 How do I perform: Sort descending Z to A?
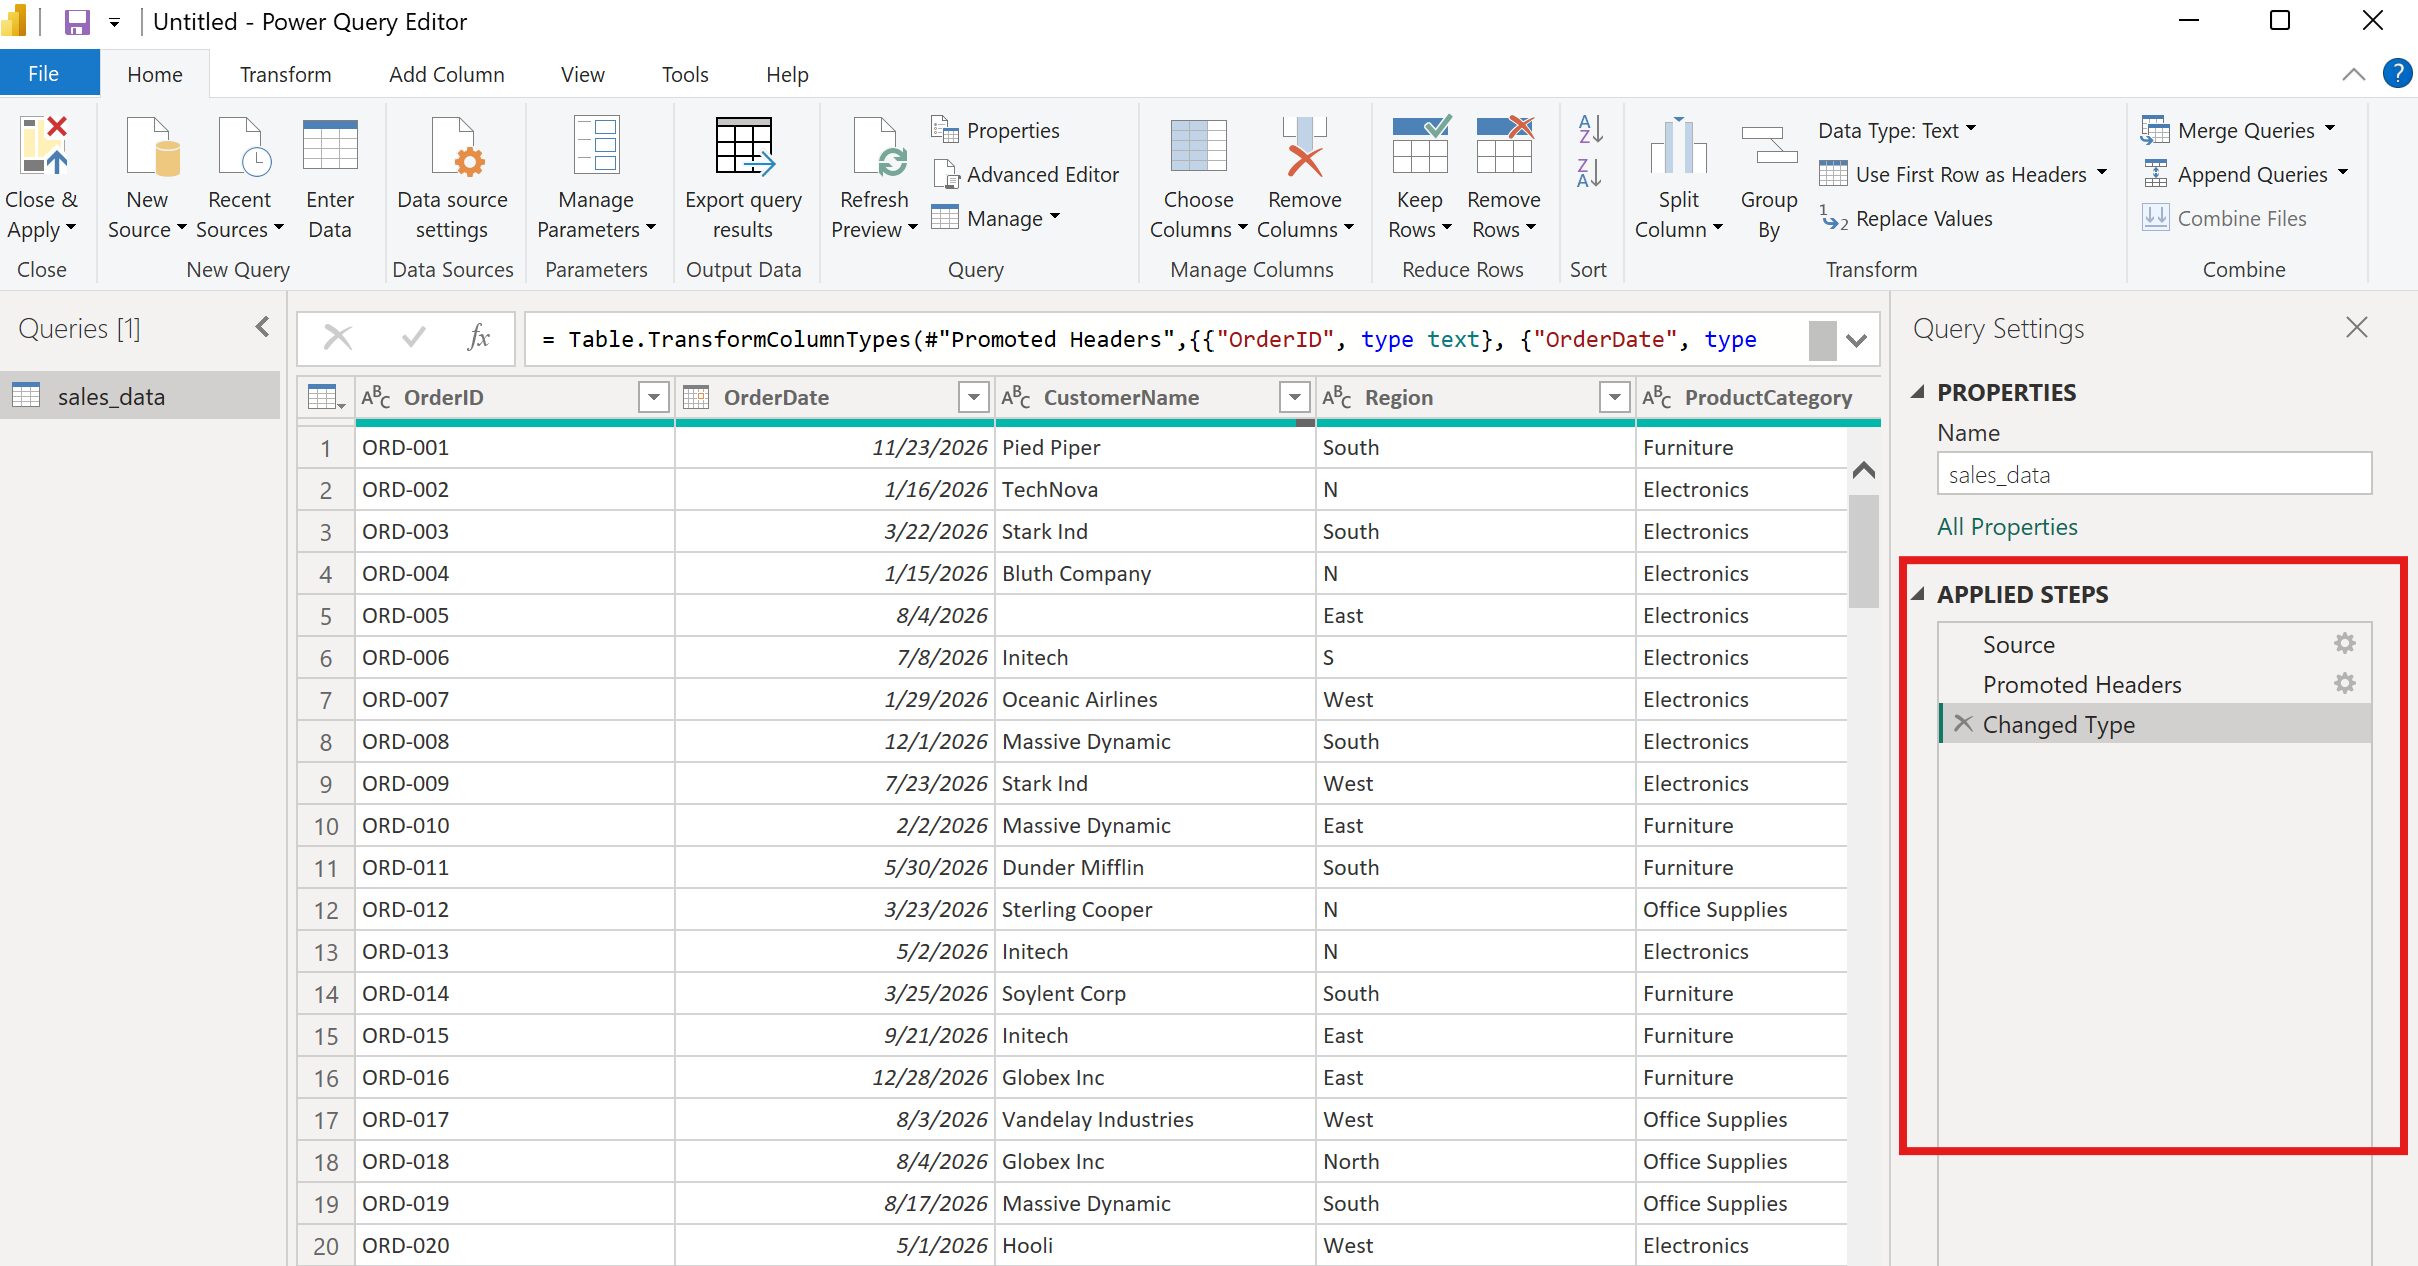(1590, 173)
